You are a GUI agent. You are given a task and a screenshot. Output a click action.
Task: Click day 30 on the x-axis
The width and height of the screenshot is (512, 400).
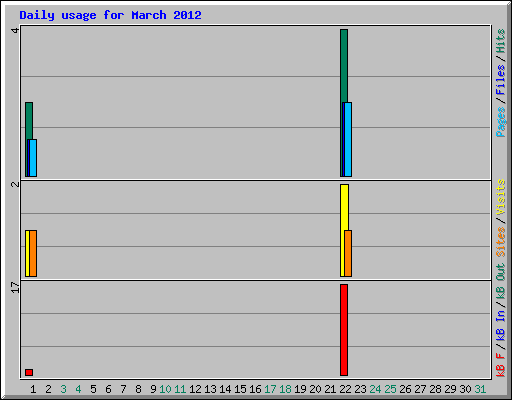[465, 389]
